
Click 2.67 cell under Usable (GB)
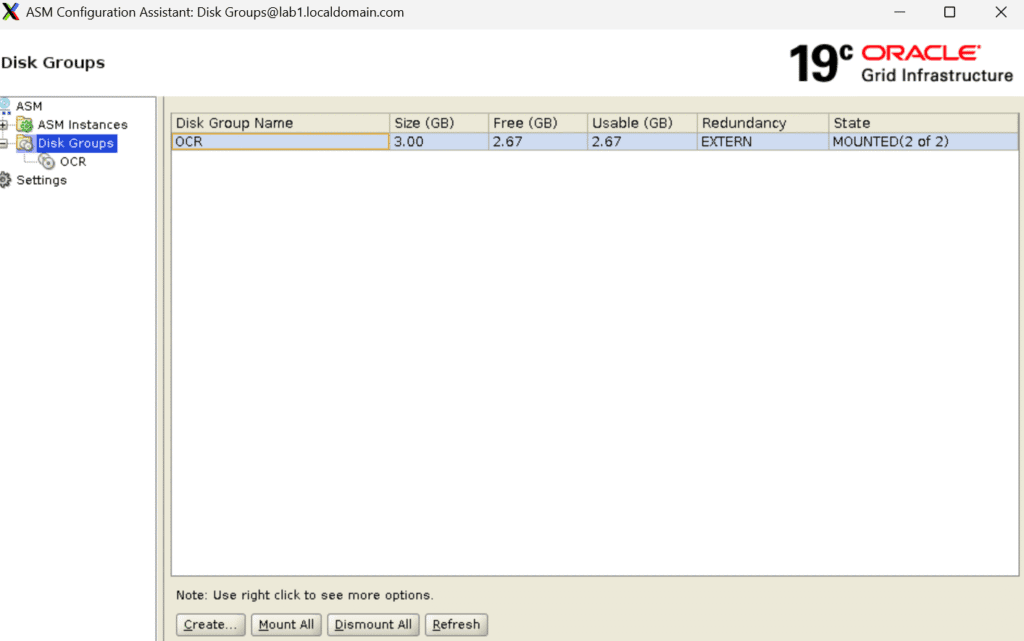[642, 142]
